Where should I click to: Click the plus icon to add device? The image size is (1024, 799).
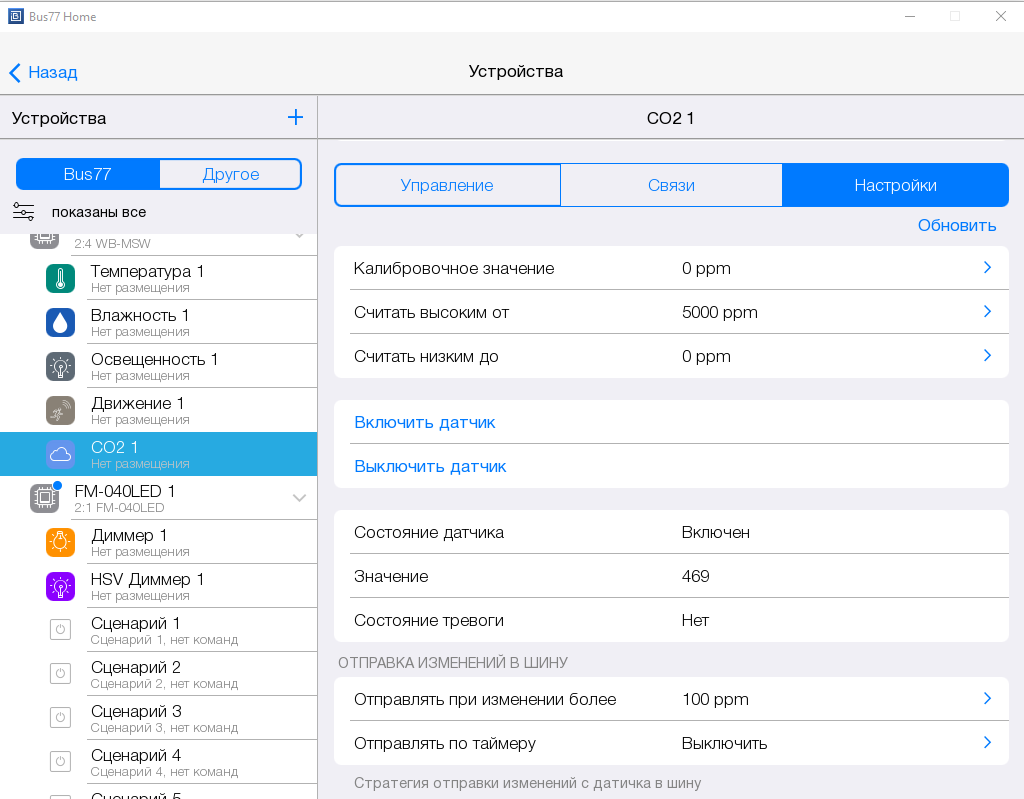[x=295, y=118]
